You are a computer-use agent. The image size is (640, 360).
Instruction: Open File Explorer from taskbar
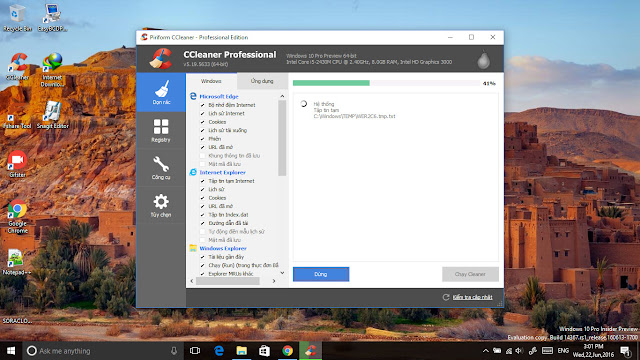point(242,351)
